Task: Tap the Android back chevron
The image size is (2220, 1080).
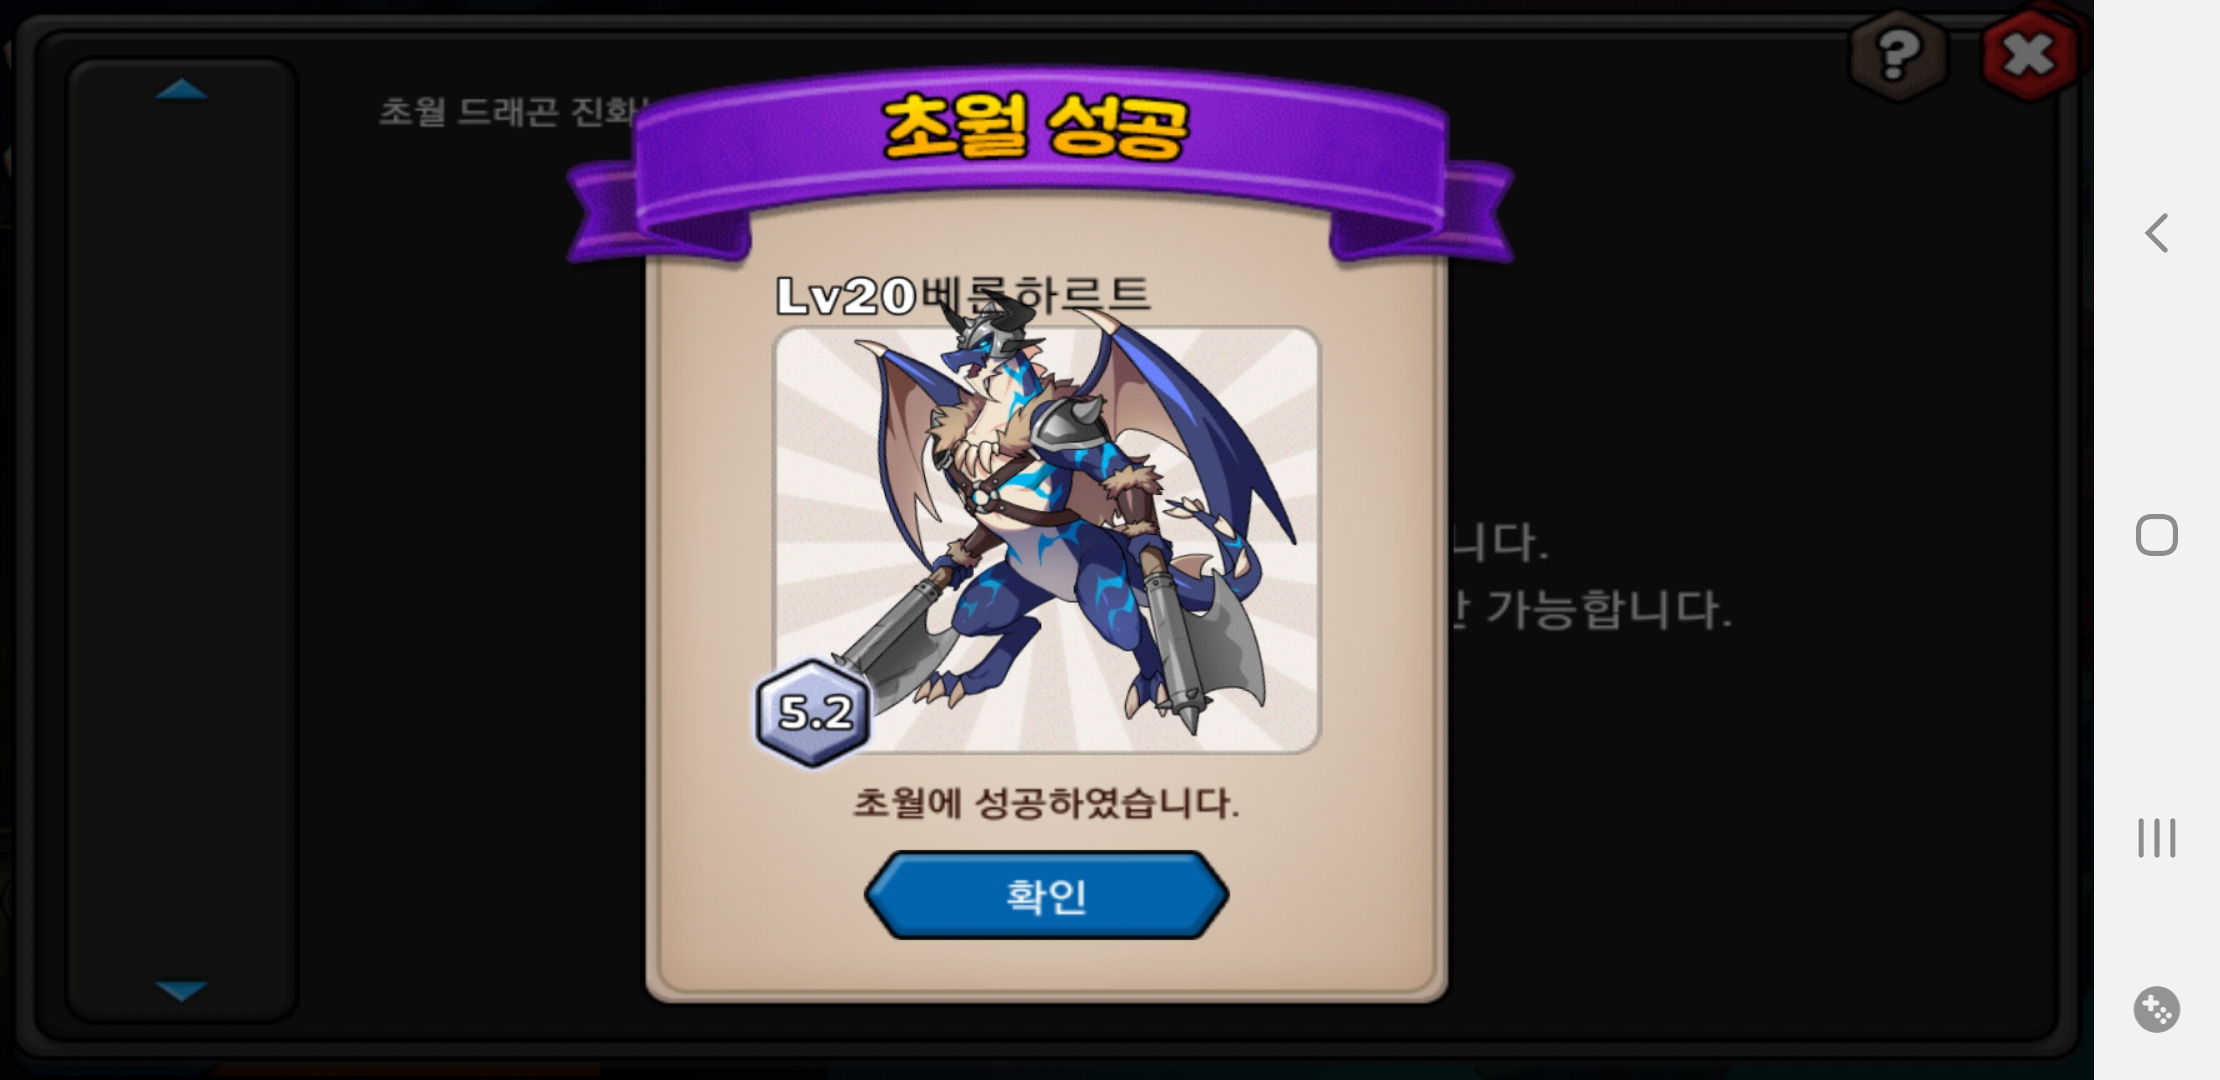Action: (2157, 233)
